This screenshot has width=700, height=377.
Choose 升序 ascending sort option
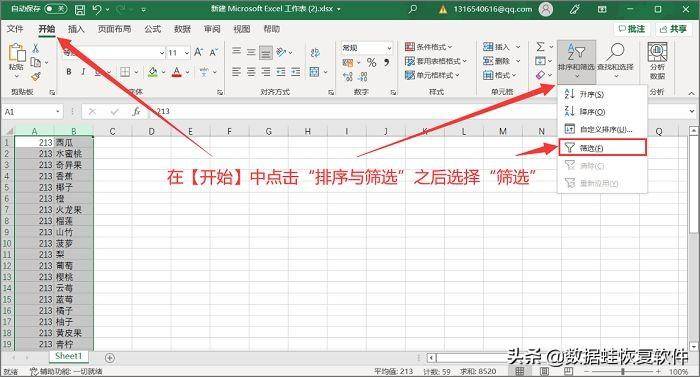point(602,94)
